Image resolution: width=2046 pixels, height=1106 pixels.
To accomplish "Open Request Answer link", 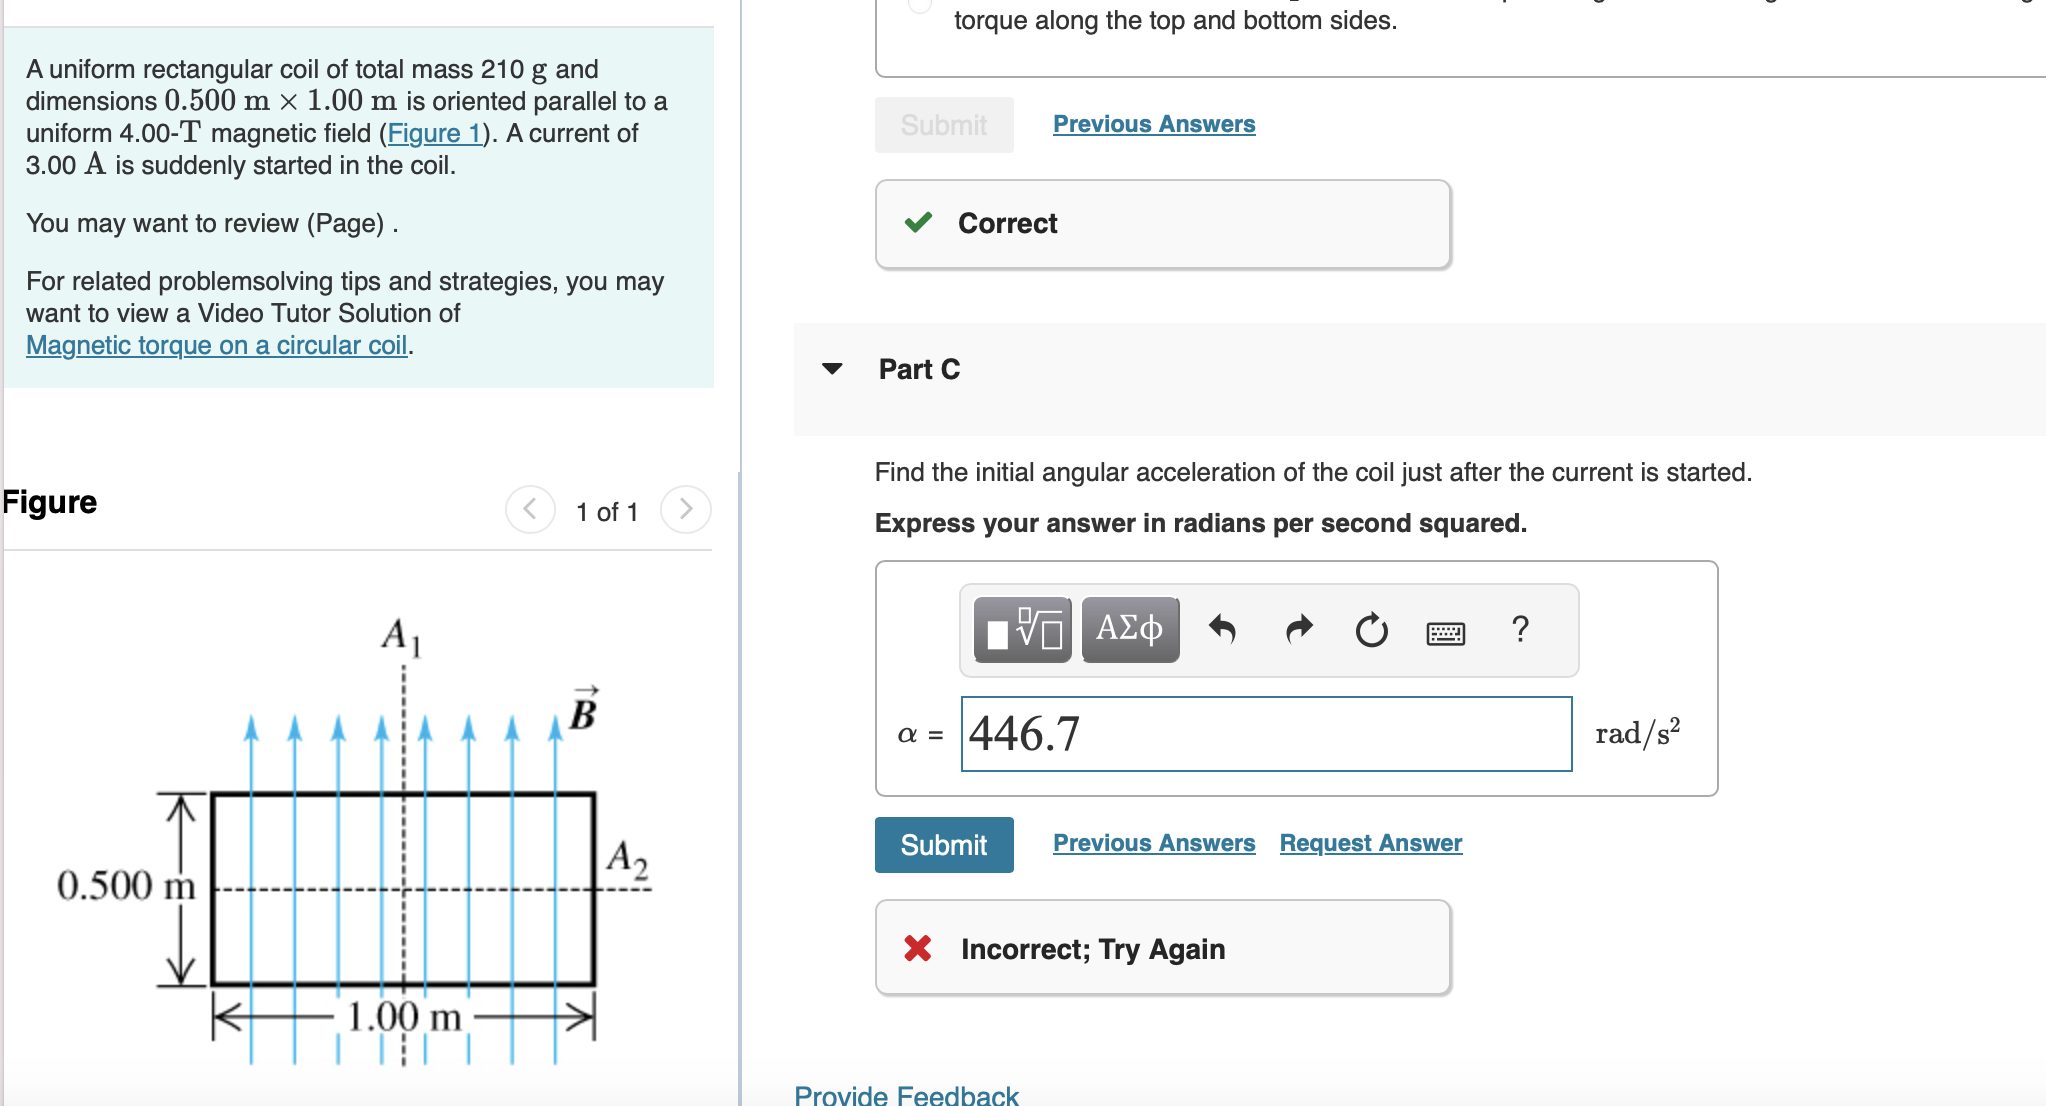I will pos(1371,843).
